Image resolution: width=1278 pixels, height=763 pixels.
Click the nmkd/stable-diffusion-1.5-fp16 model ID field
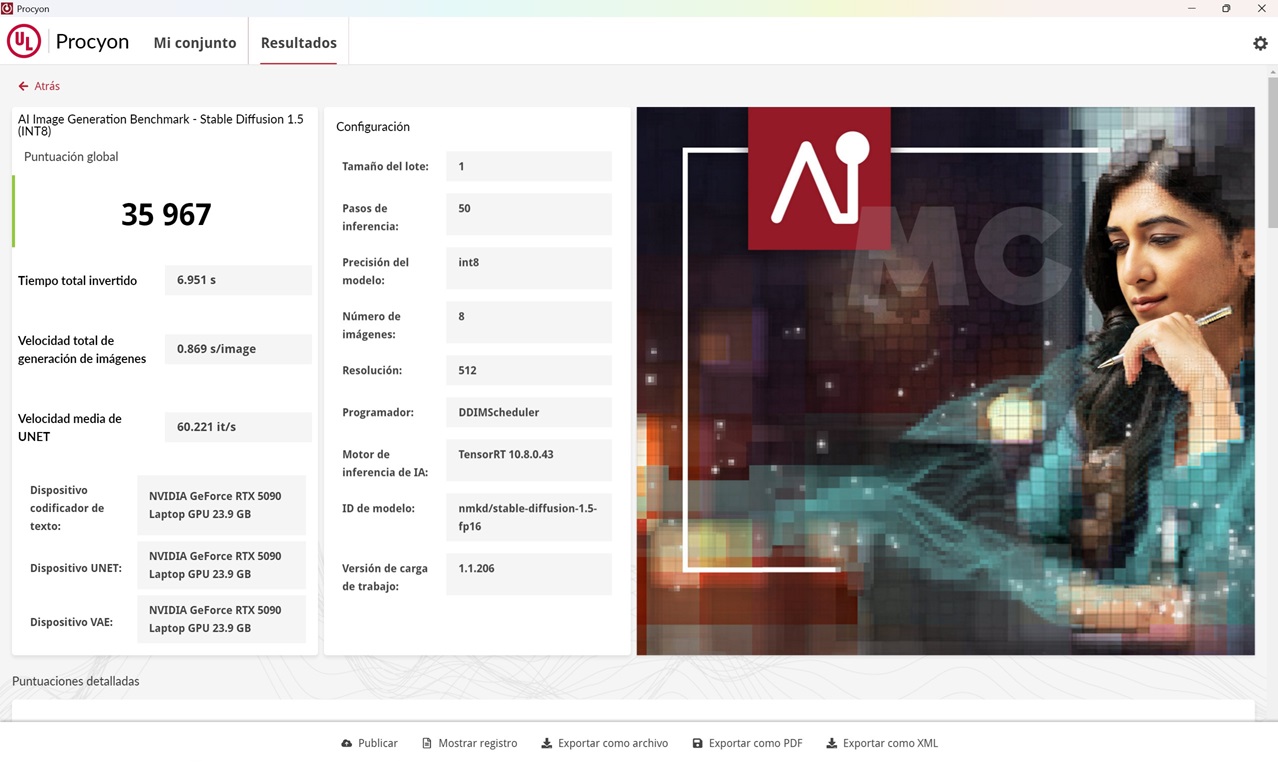(x=528, y=517)
